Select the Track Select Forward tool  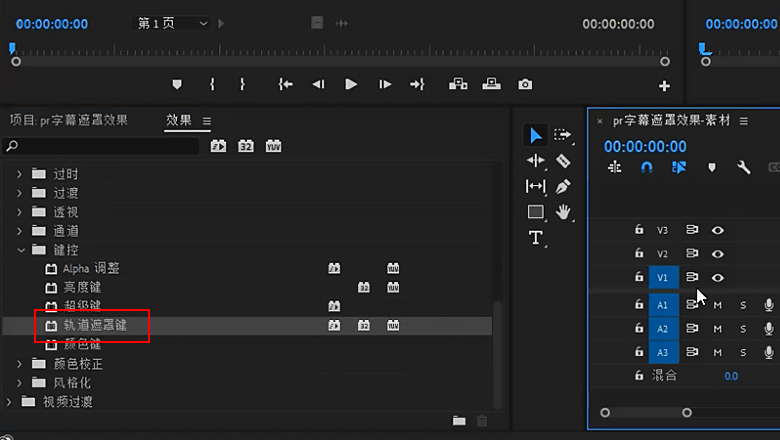pyautogui.click(x=563, y=135)
